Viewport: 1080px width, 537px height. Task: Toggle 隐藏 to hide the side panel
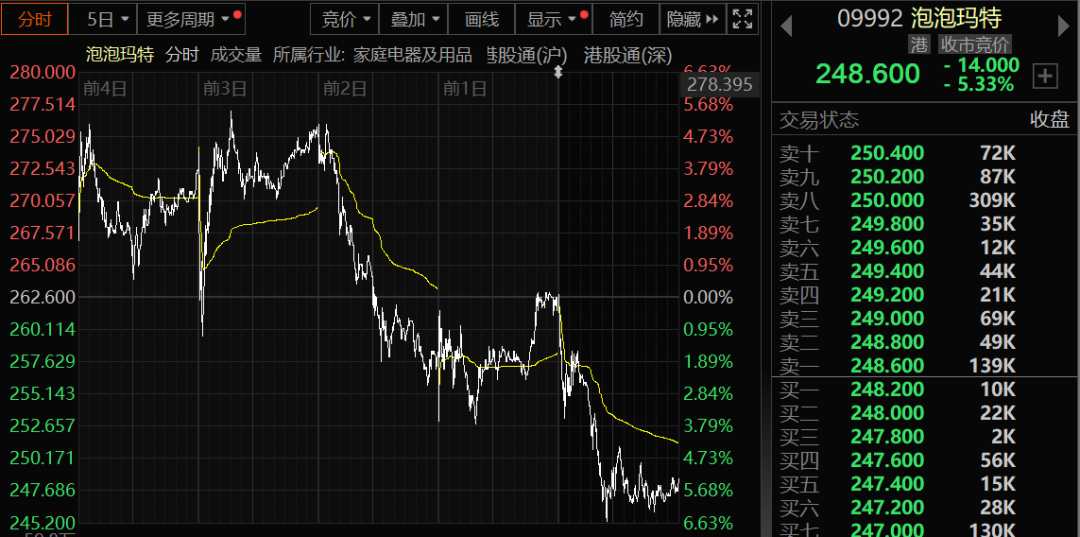(x=692, y=19)
